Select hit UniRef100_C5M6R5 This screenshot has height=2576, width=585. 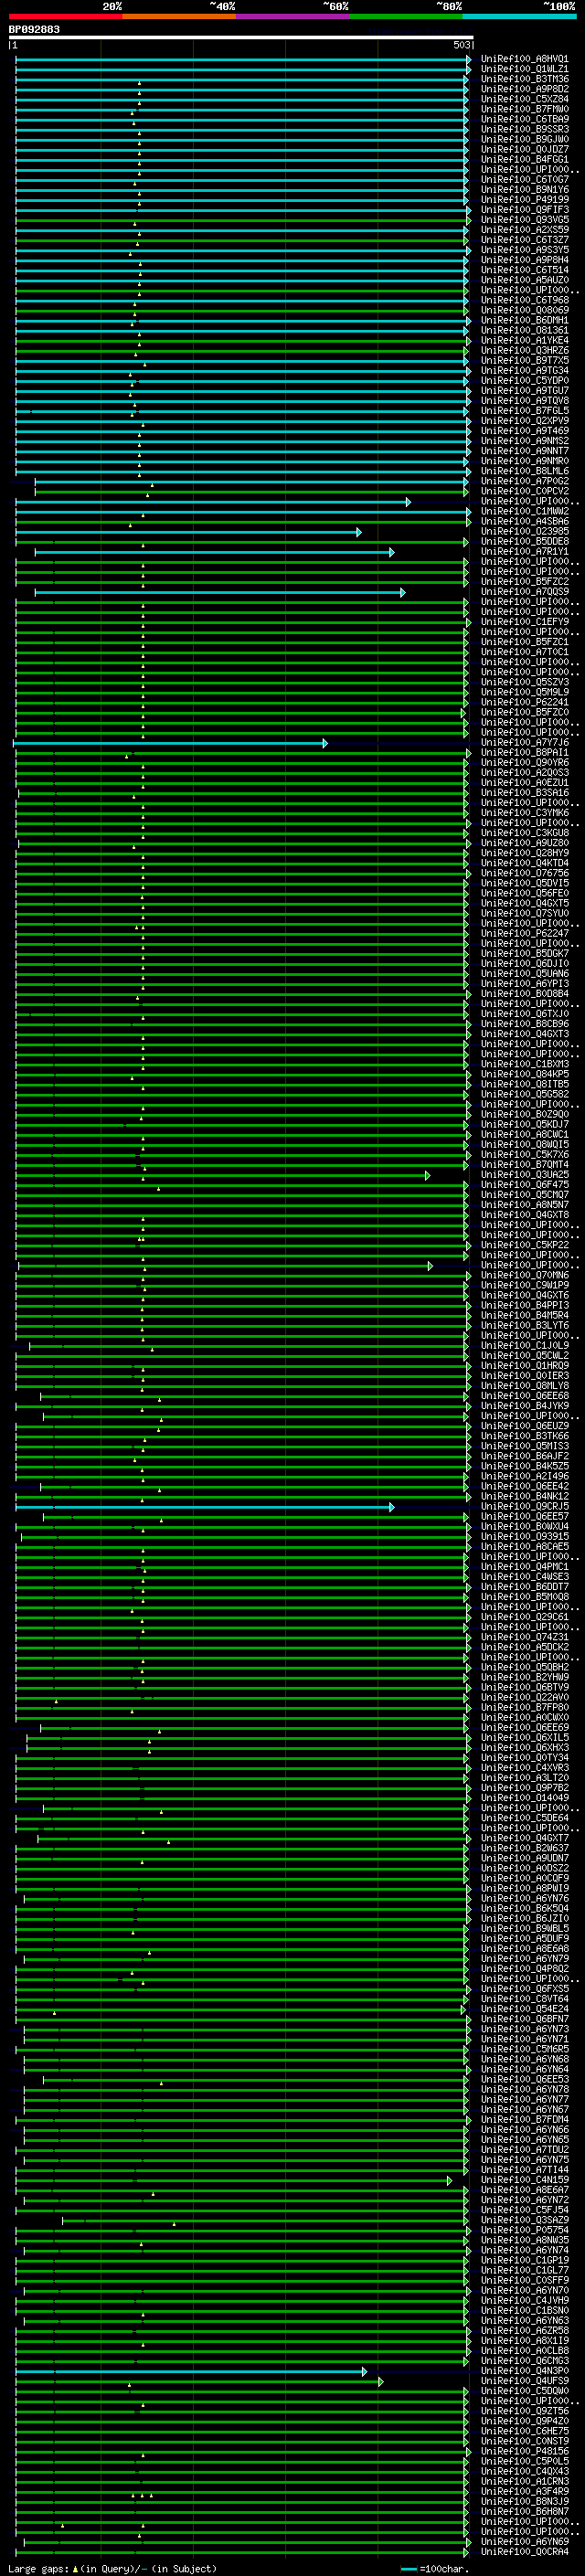click(x=525, y=2048)
